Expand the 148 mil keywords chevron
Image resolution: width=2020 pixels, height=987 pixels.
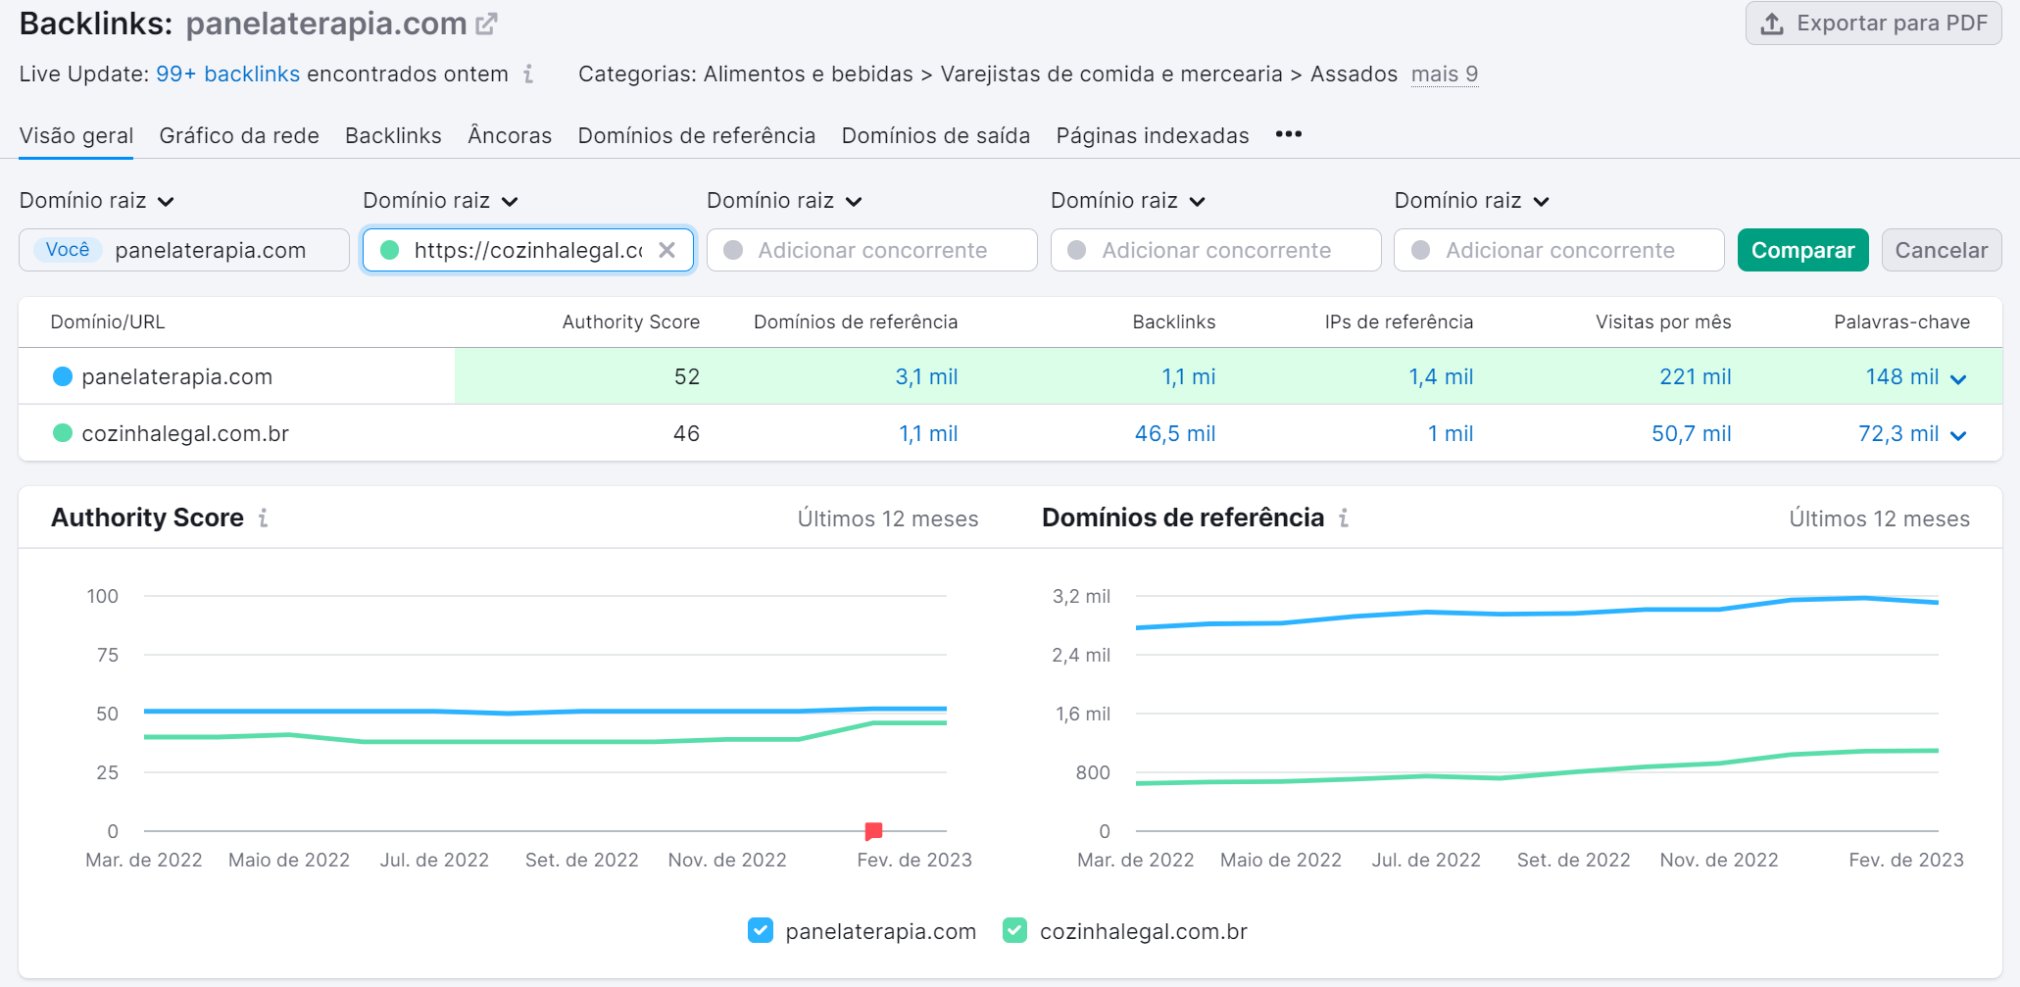(1958, 379)
